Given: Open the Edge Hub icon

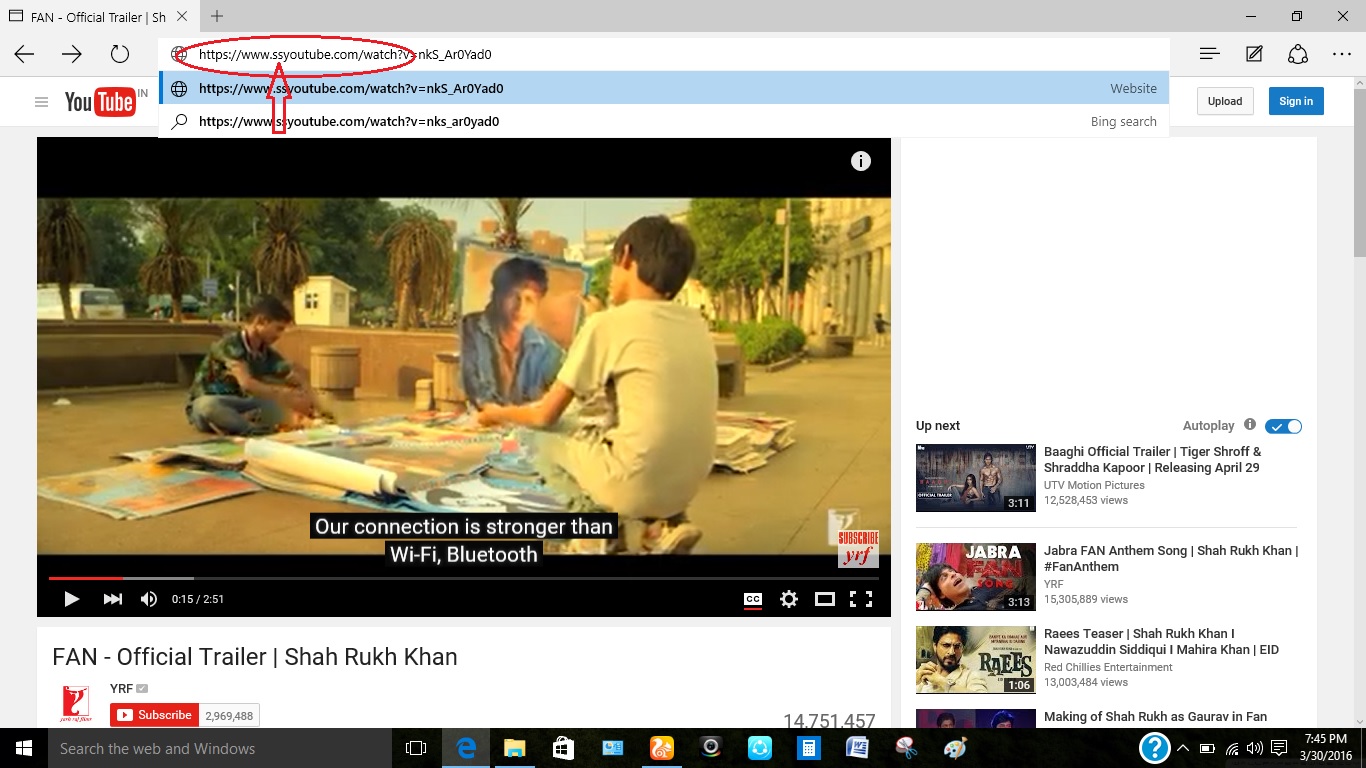Looking at the screenshot, I should click(x=1209, y=54).
